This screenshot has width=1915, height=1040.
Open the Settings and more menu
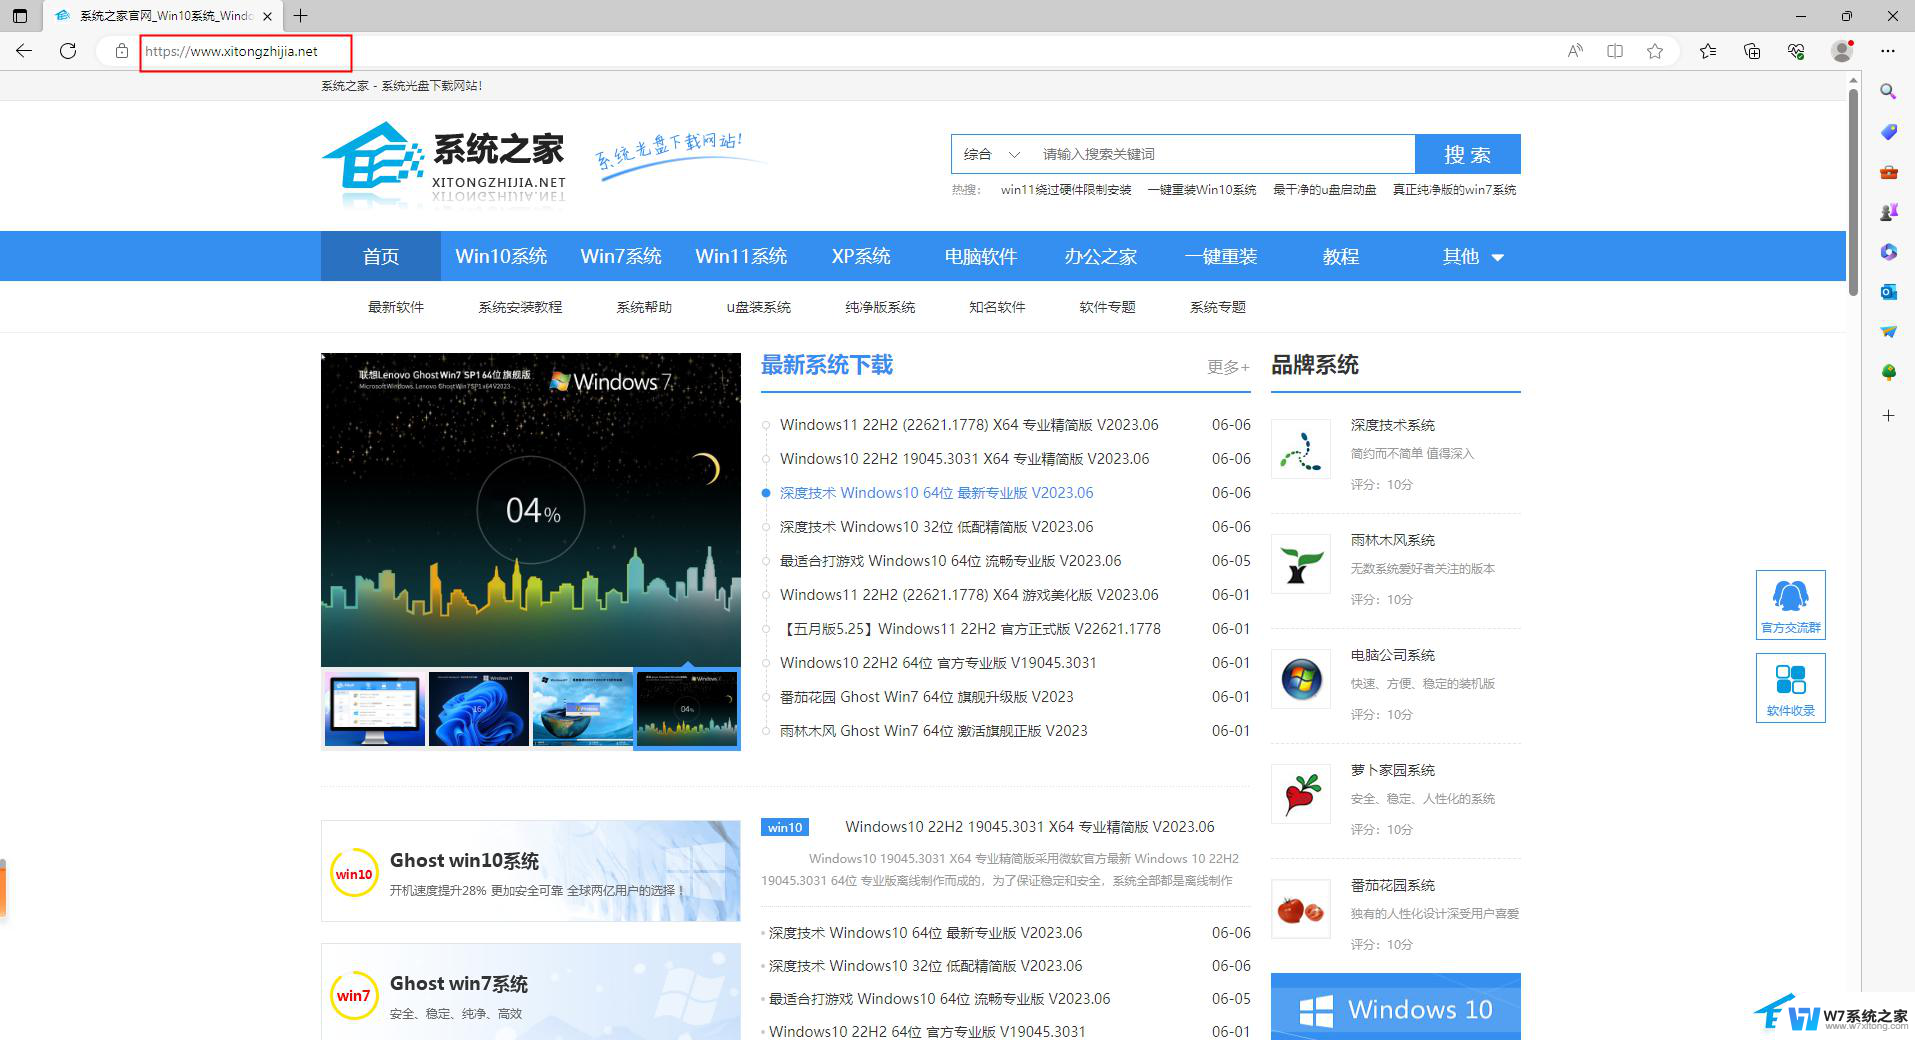tap(1888, 51)
